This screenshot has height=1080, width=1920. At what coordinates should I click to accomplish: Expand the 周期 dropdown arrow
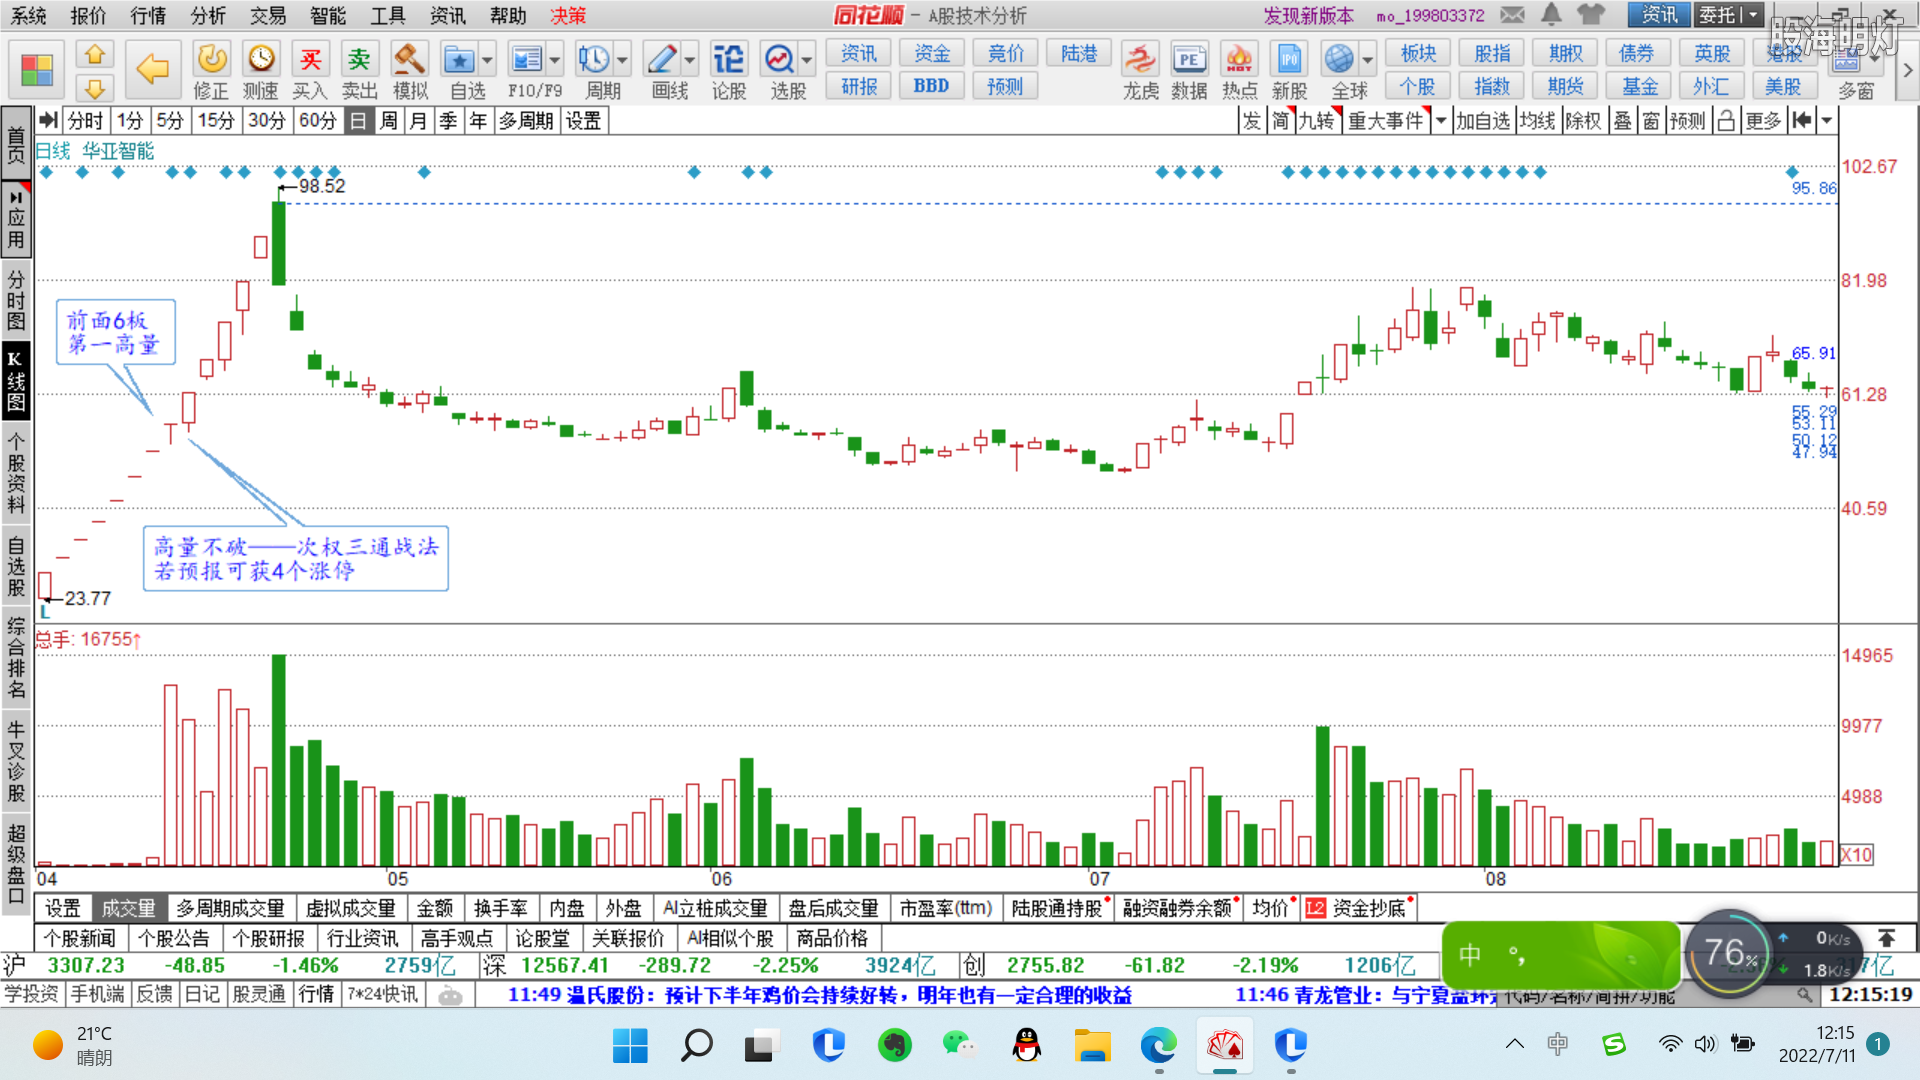[x=622, y=60]
